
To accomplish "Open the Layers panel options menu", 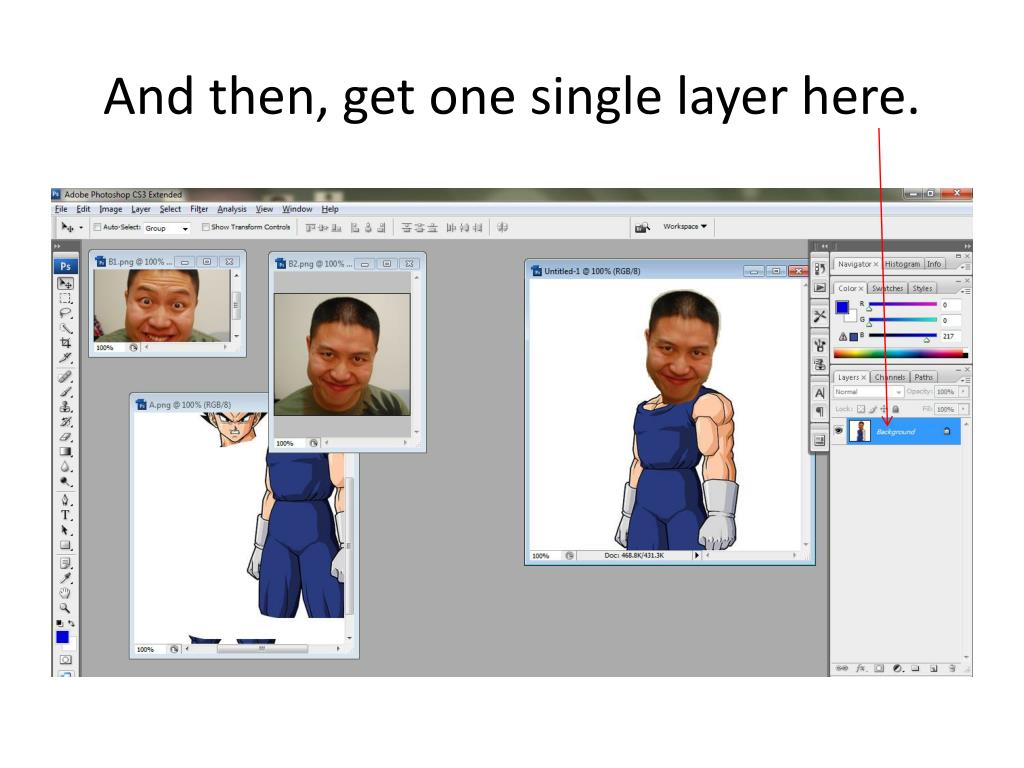I will pos(965,379).
